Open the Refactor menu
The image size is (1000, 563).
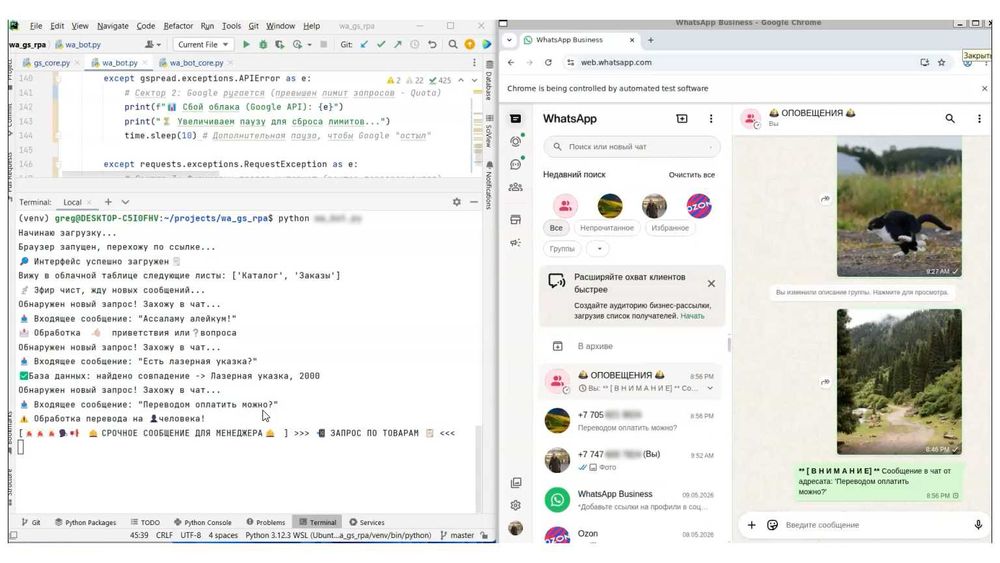click(x=178, y=26)
